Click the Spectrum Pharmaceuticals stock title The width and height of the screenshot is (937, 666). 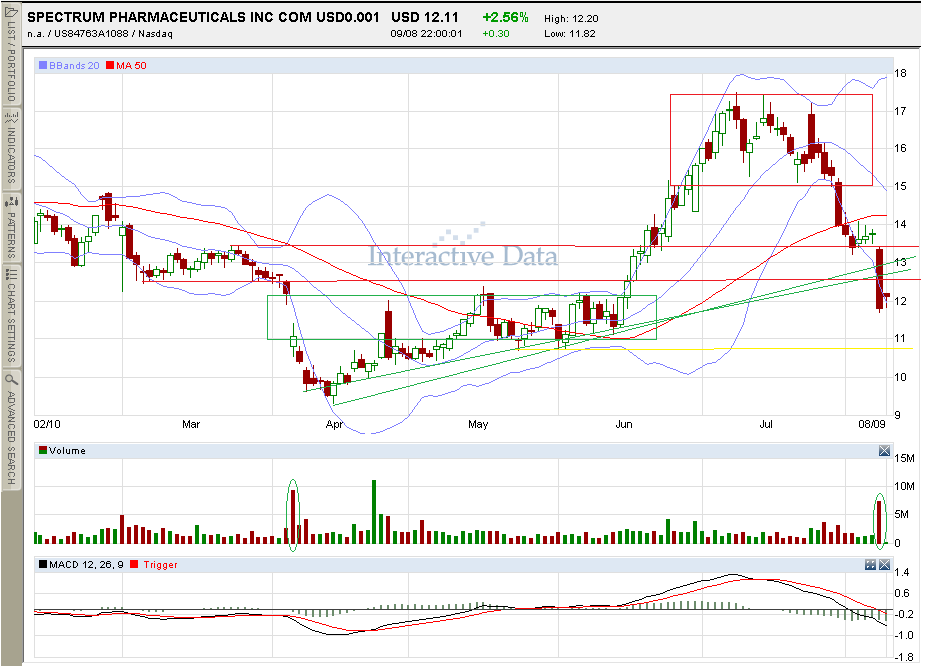203,17
